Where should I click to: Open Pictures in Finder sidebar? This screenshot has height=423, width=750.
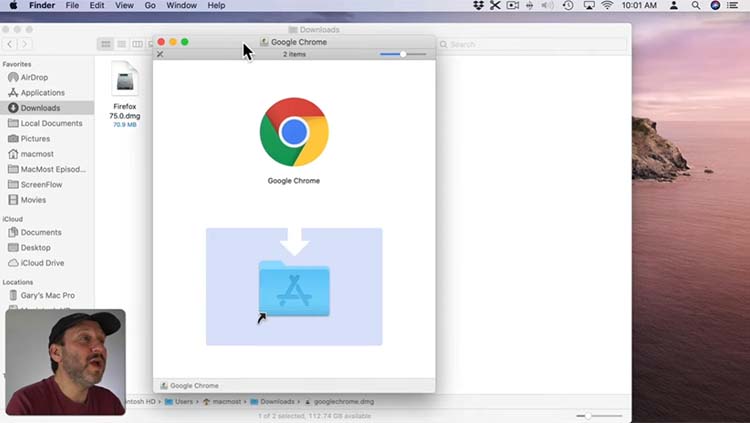click(x=47, y=138)
